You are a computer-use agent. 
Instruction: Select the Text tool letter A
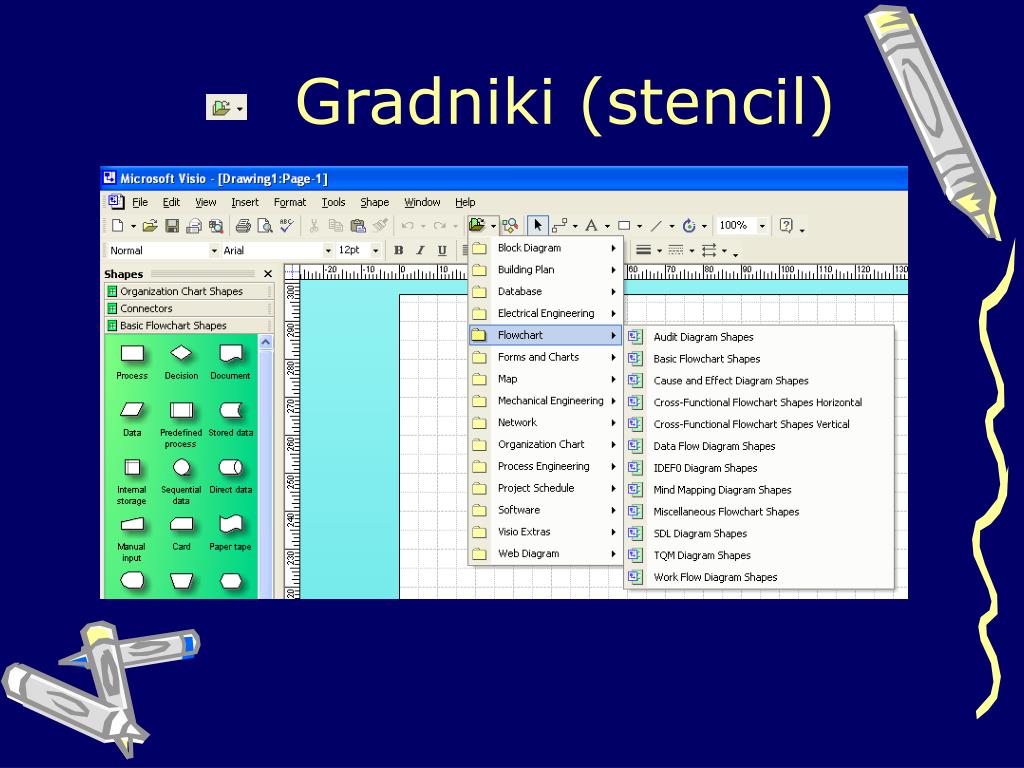click(591, 226)
